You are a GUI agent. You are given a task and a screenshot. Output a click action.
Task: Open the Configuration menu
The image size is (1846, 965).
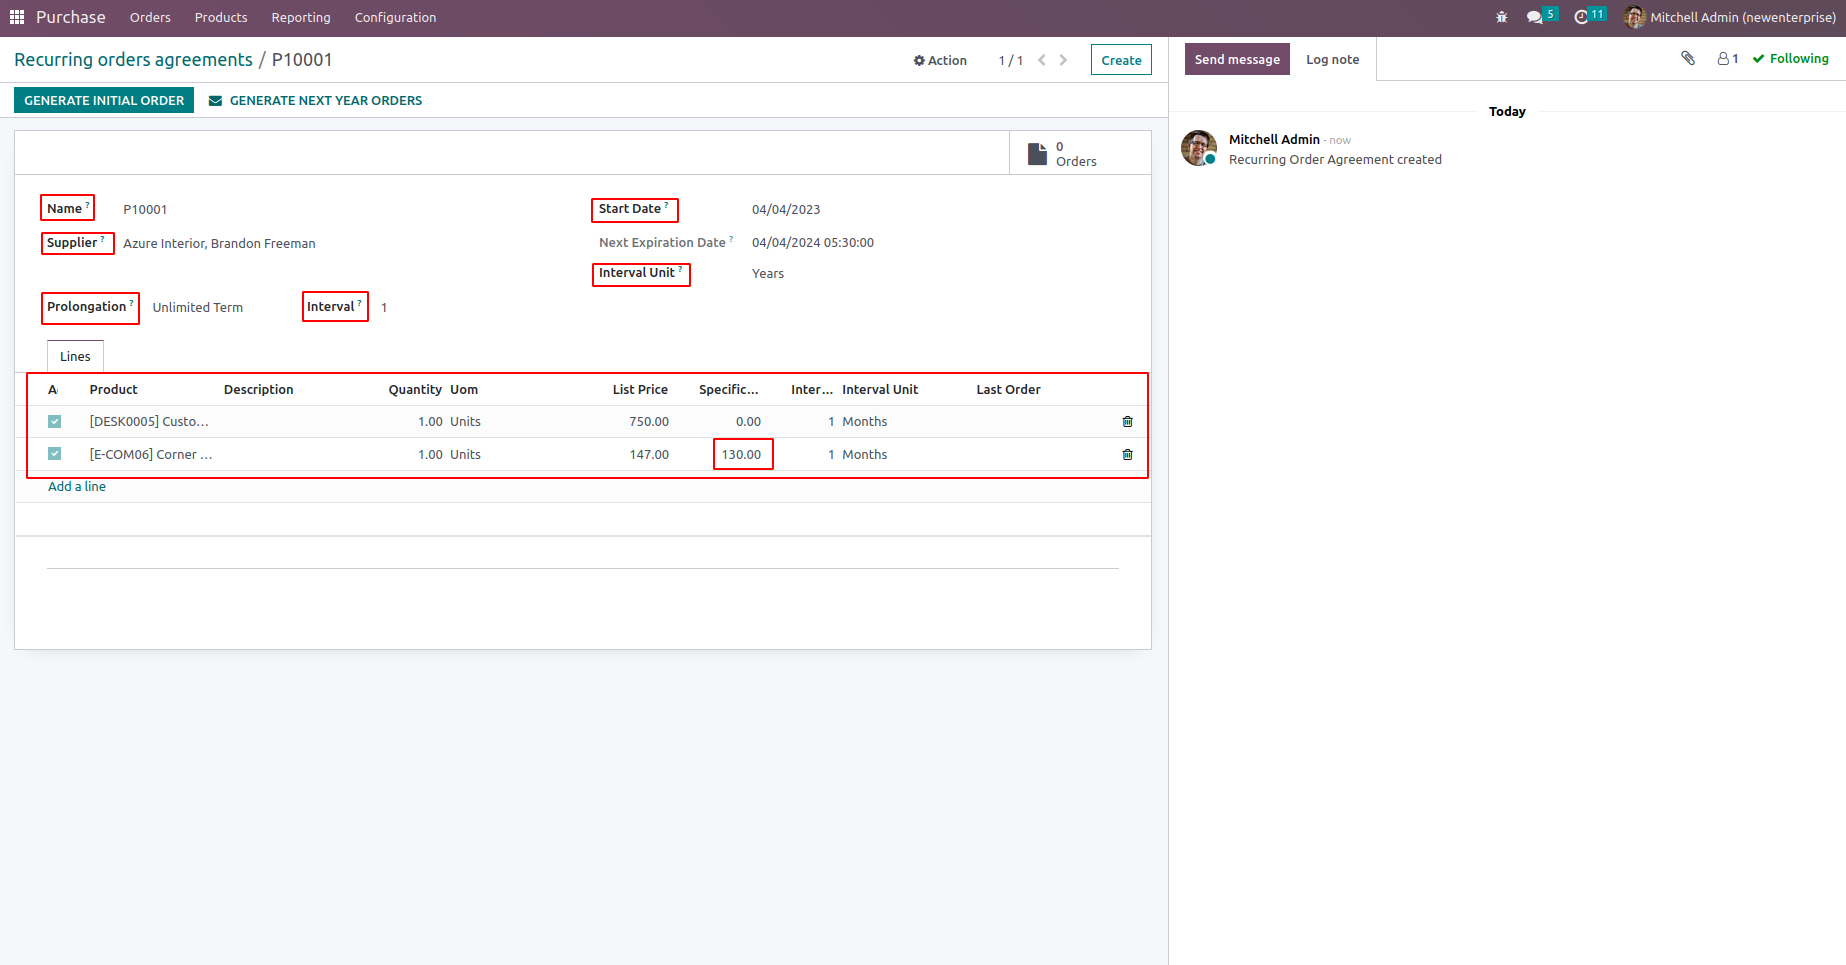pyautogui.click(x=395, y=17)
